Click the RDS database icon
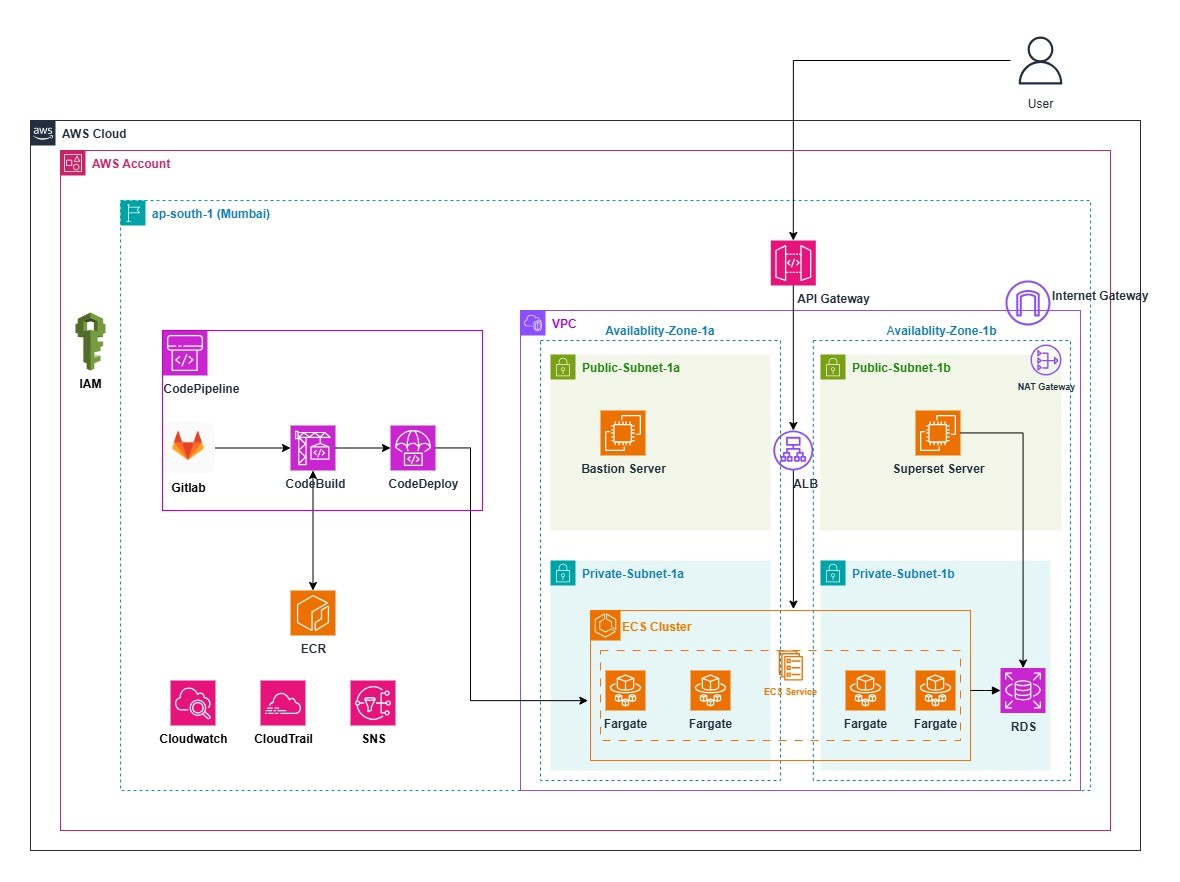The image size is (1180, 882). pos(1023,691)
